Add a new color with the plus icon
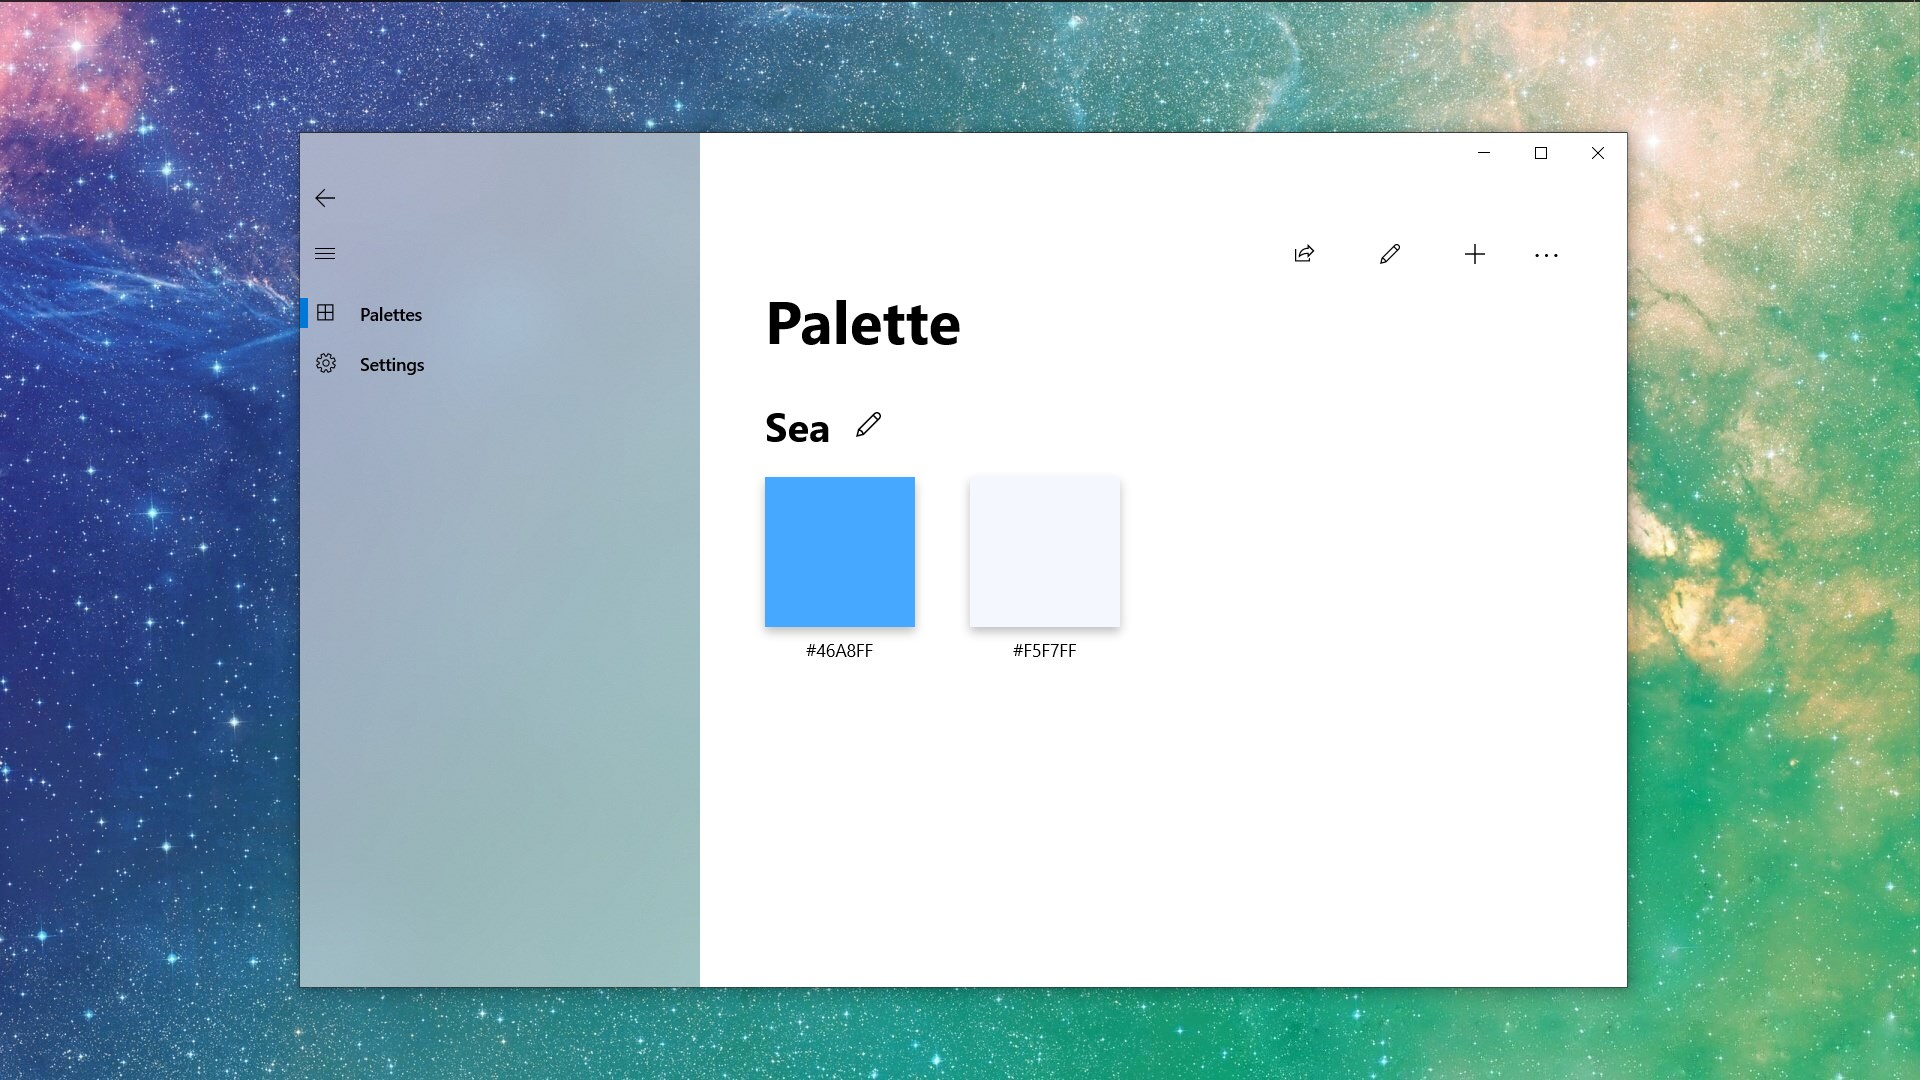Image resolution: width=1920 pixels, height=1080 pixels. (1474, 254)
